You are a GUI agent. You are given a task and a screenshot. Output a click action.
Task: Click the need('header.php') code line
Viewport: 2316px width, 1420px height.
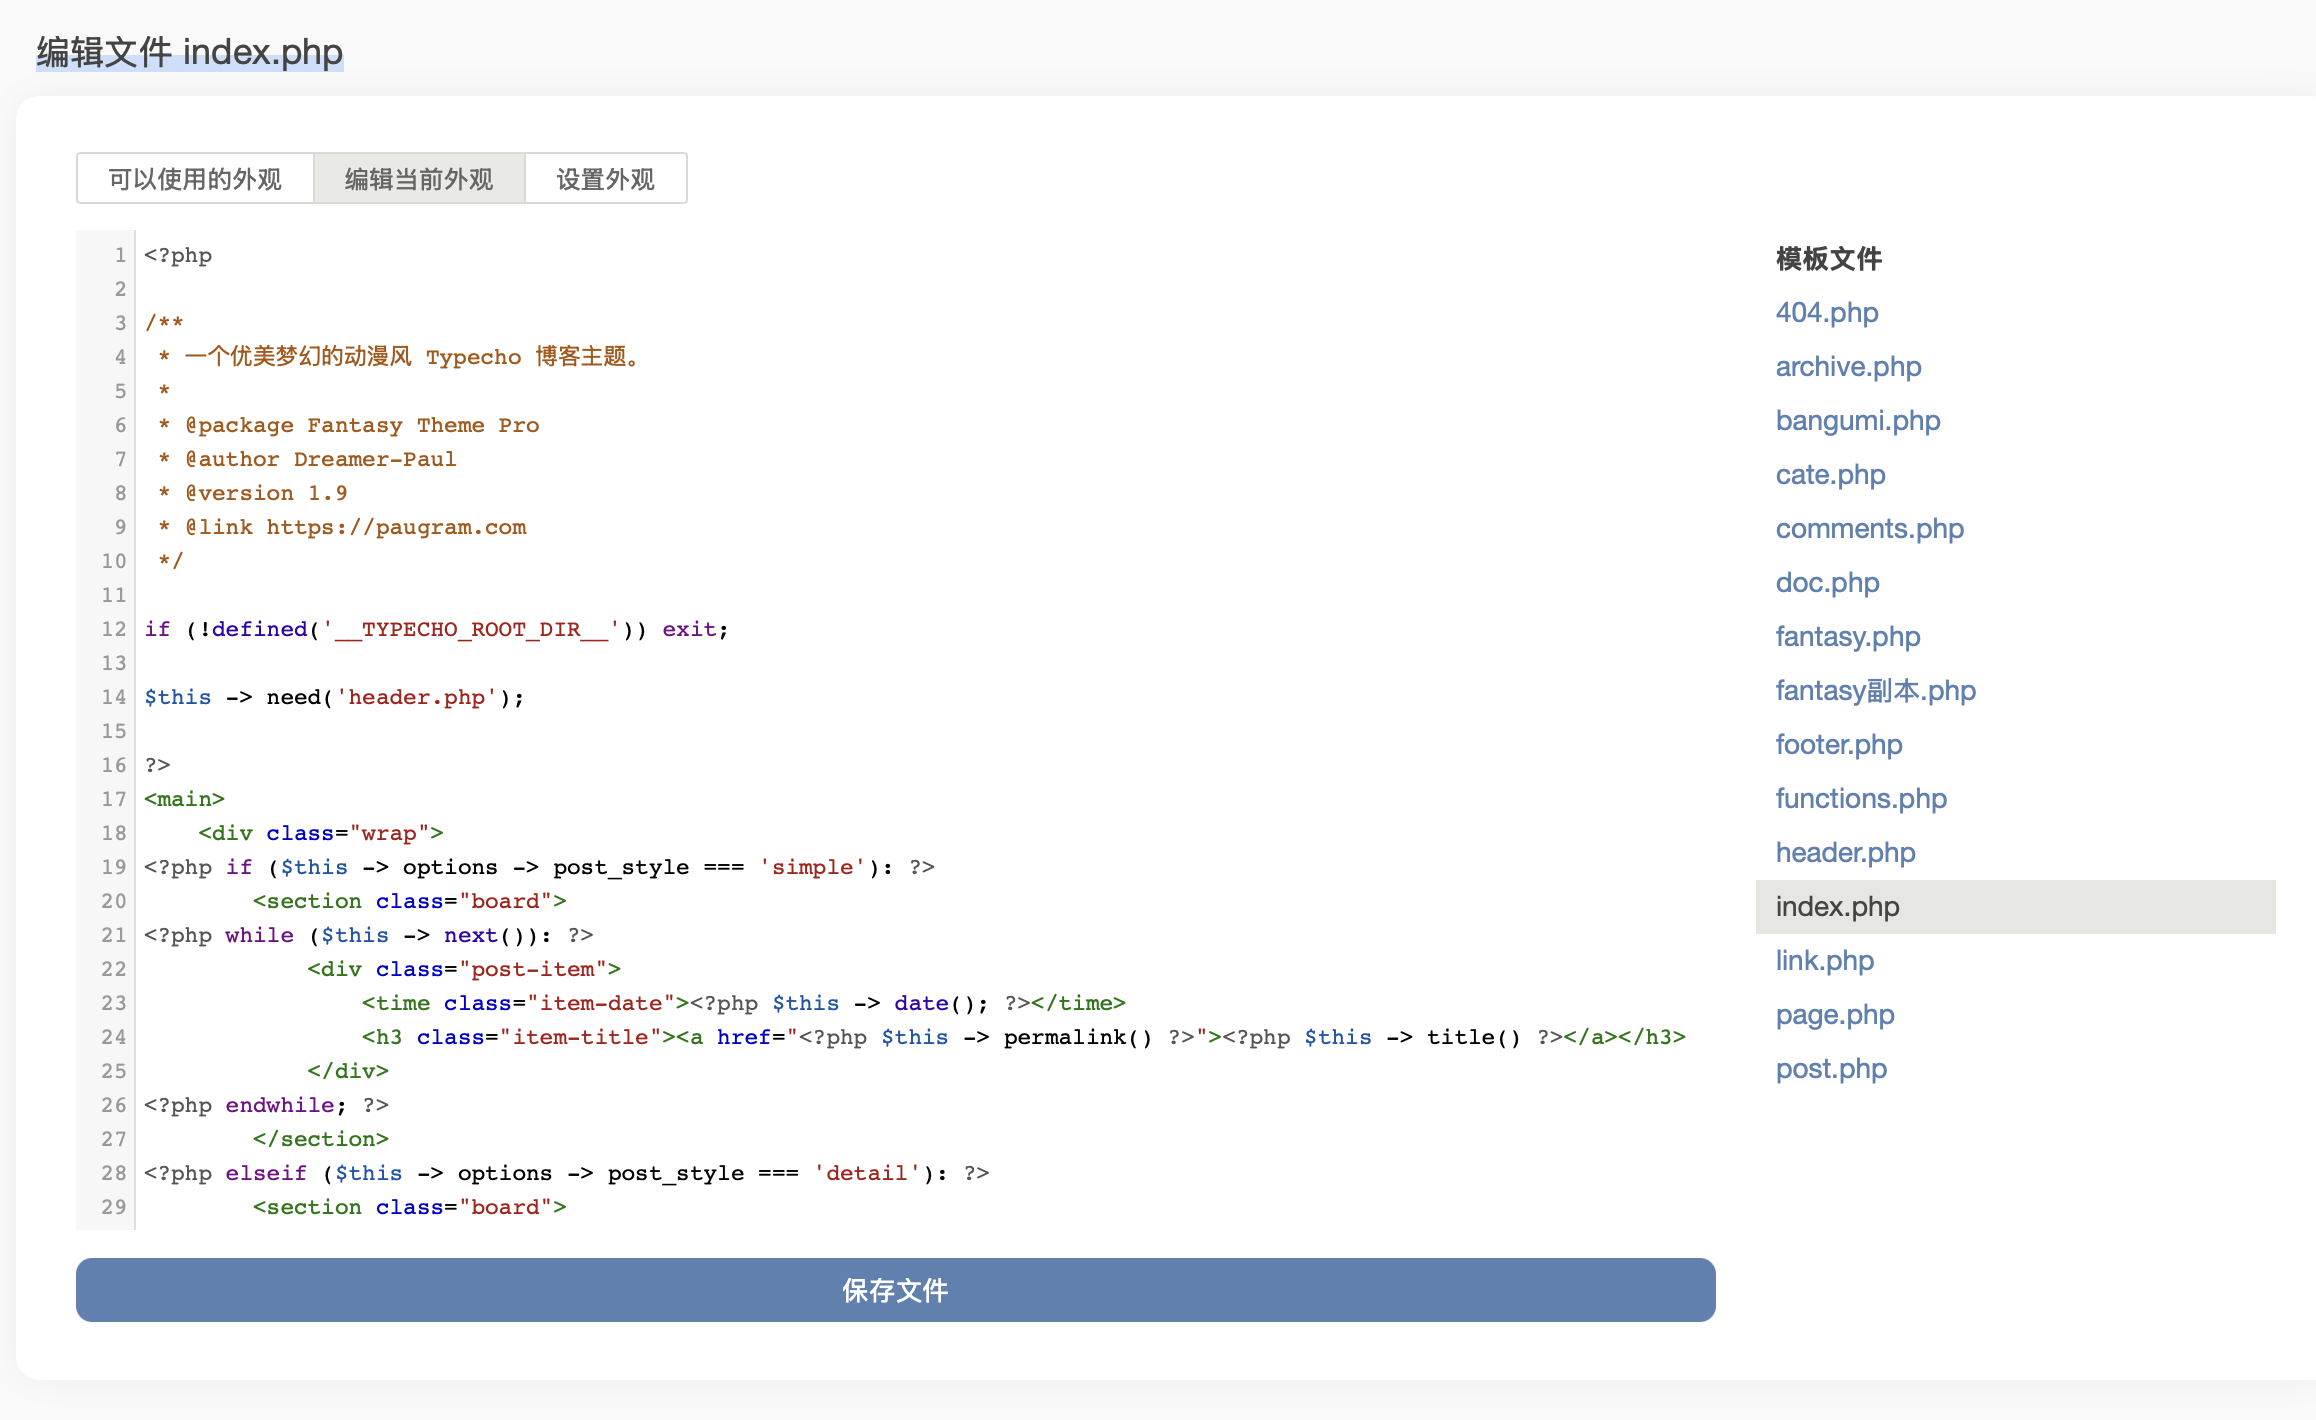click(334, 697)
